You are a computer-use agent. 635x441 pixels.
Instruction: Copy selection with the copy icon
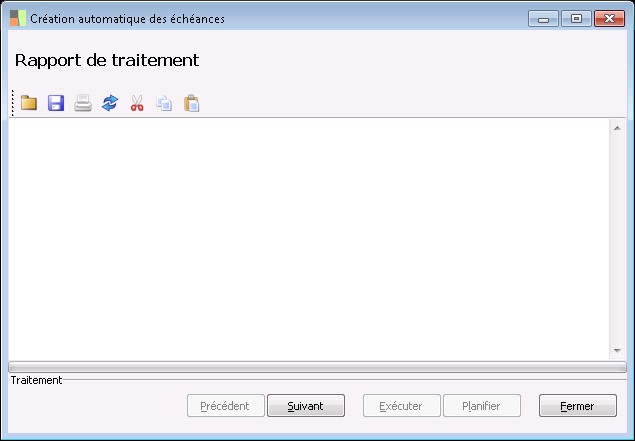pyautogui.click(x=164, y=103)
